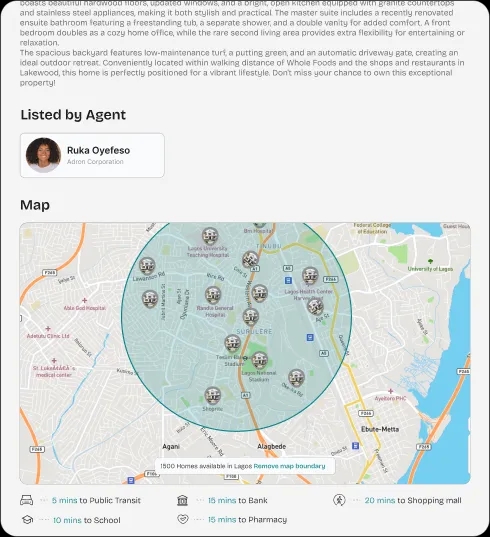Click the 'Listed by Agent' heading

73,115
